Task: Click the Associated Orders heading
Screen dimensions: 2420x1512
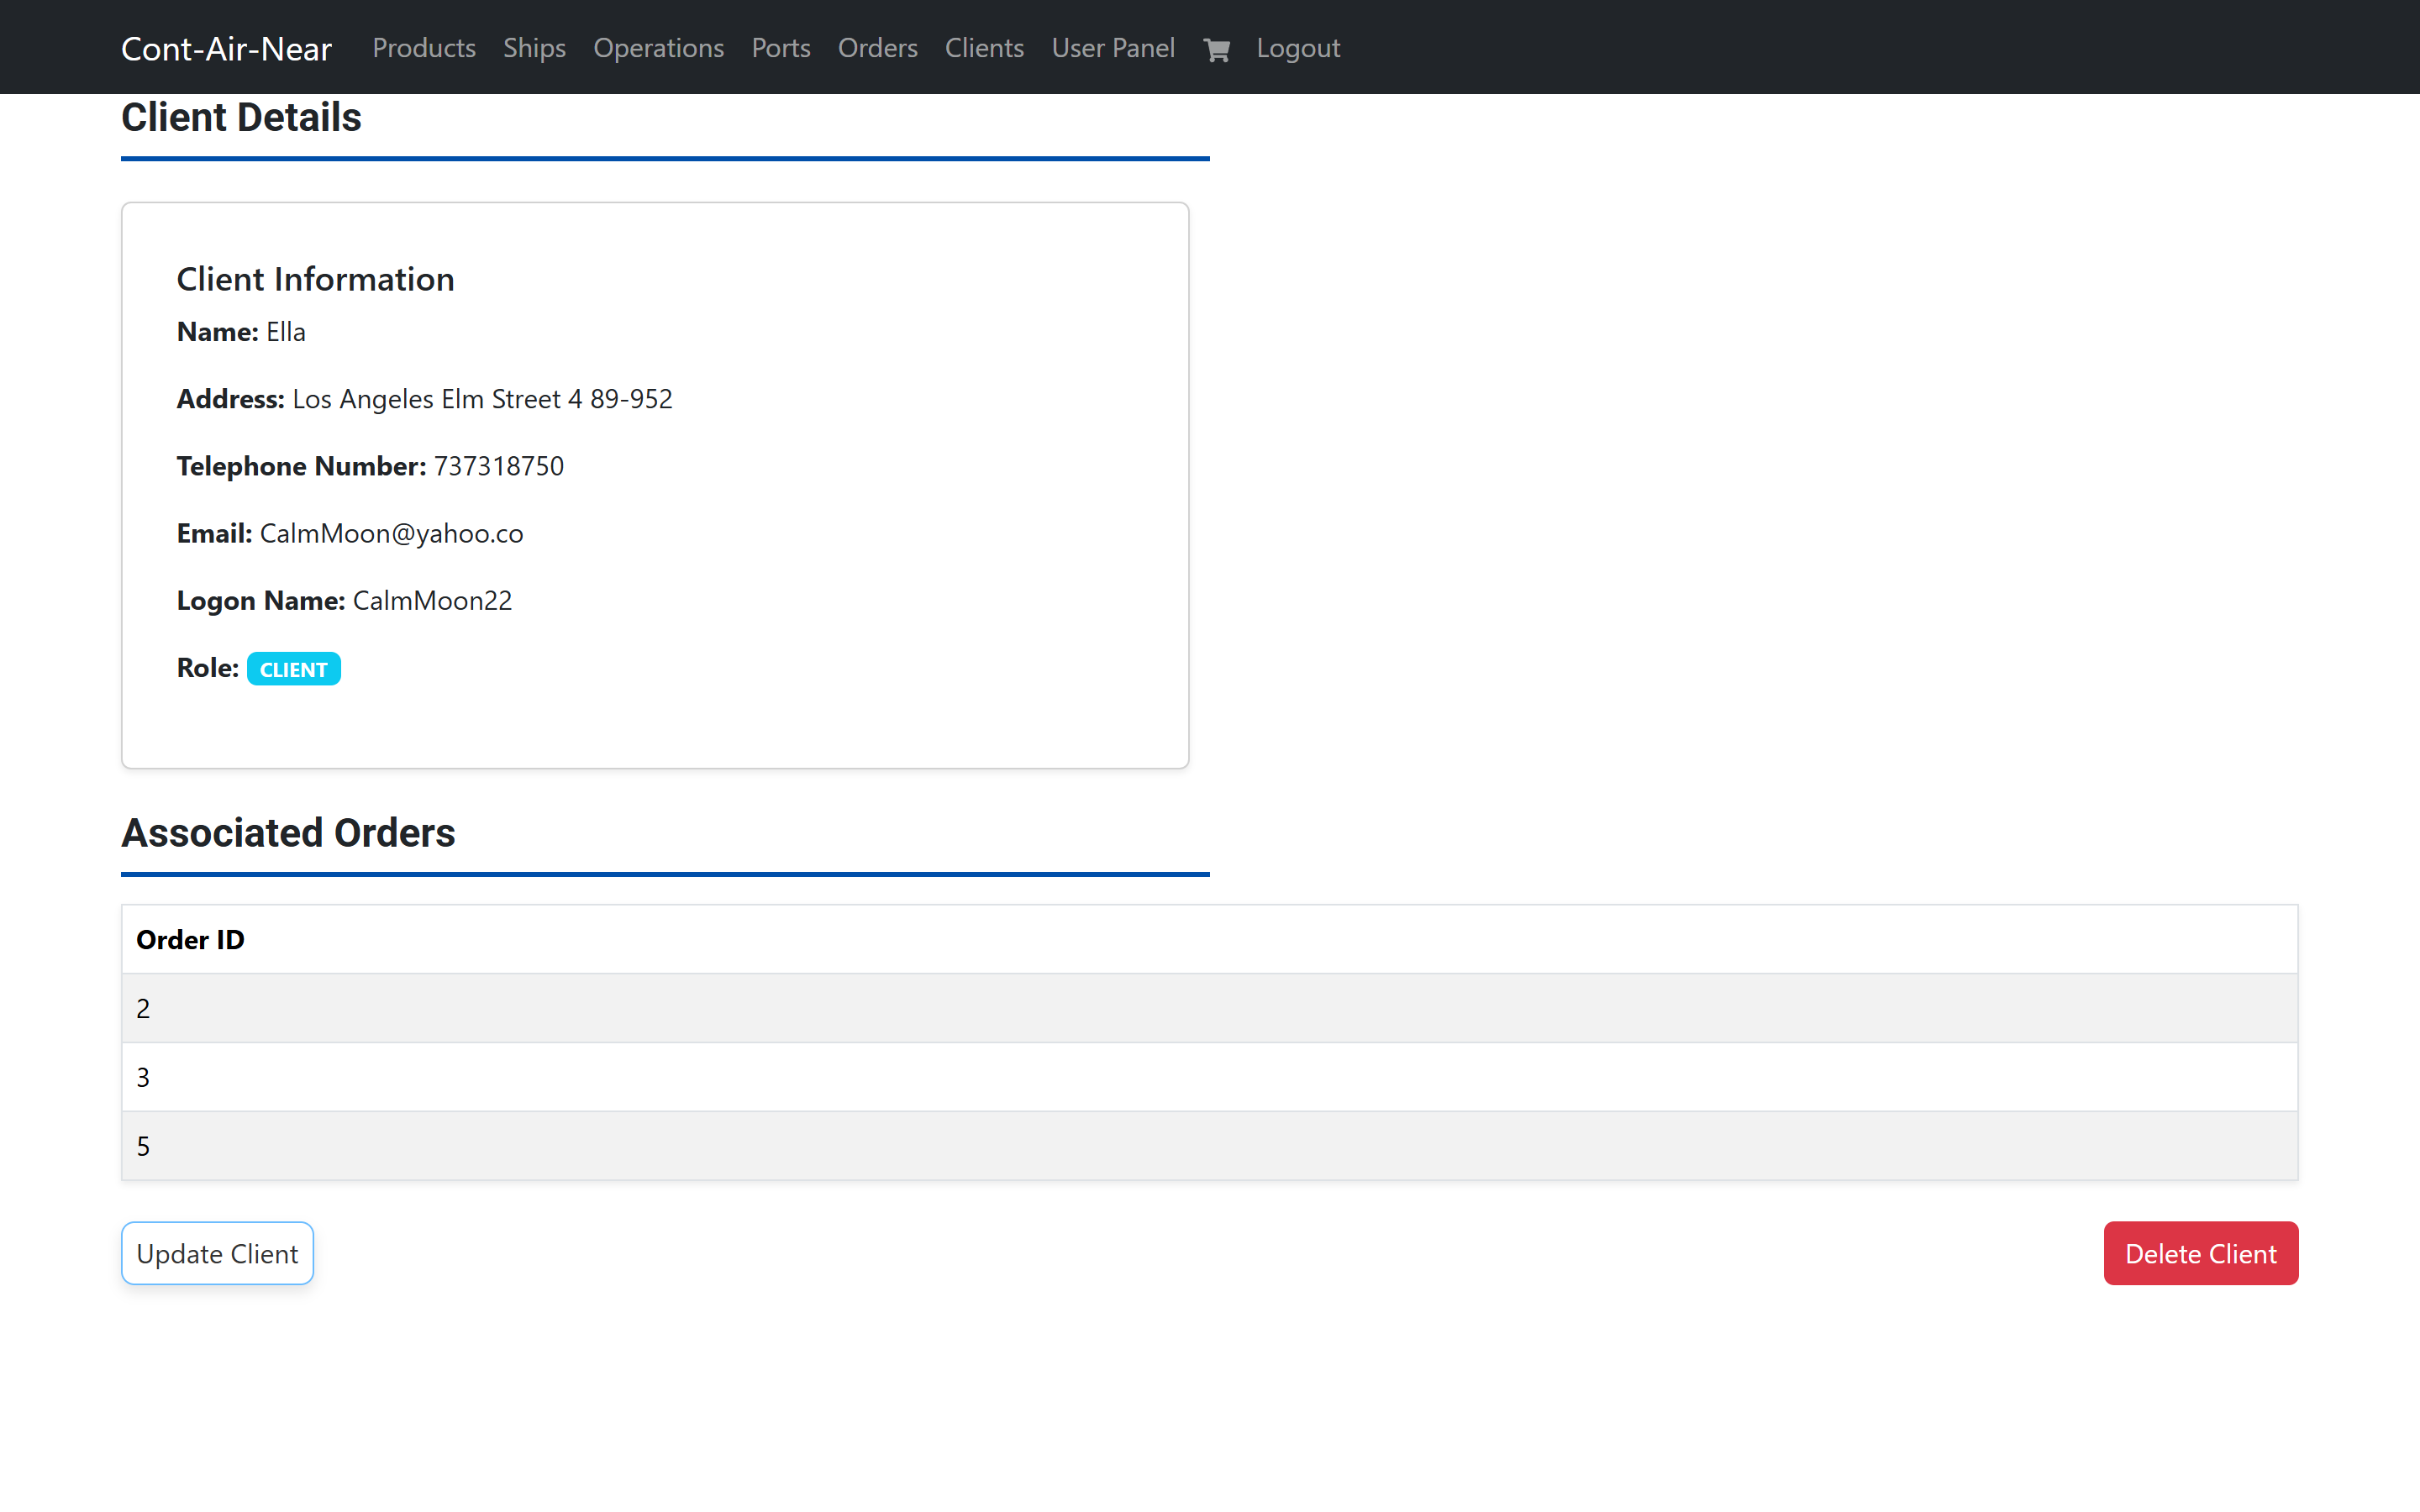Action: [x=288, y=833]
